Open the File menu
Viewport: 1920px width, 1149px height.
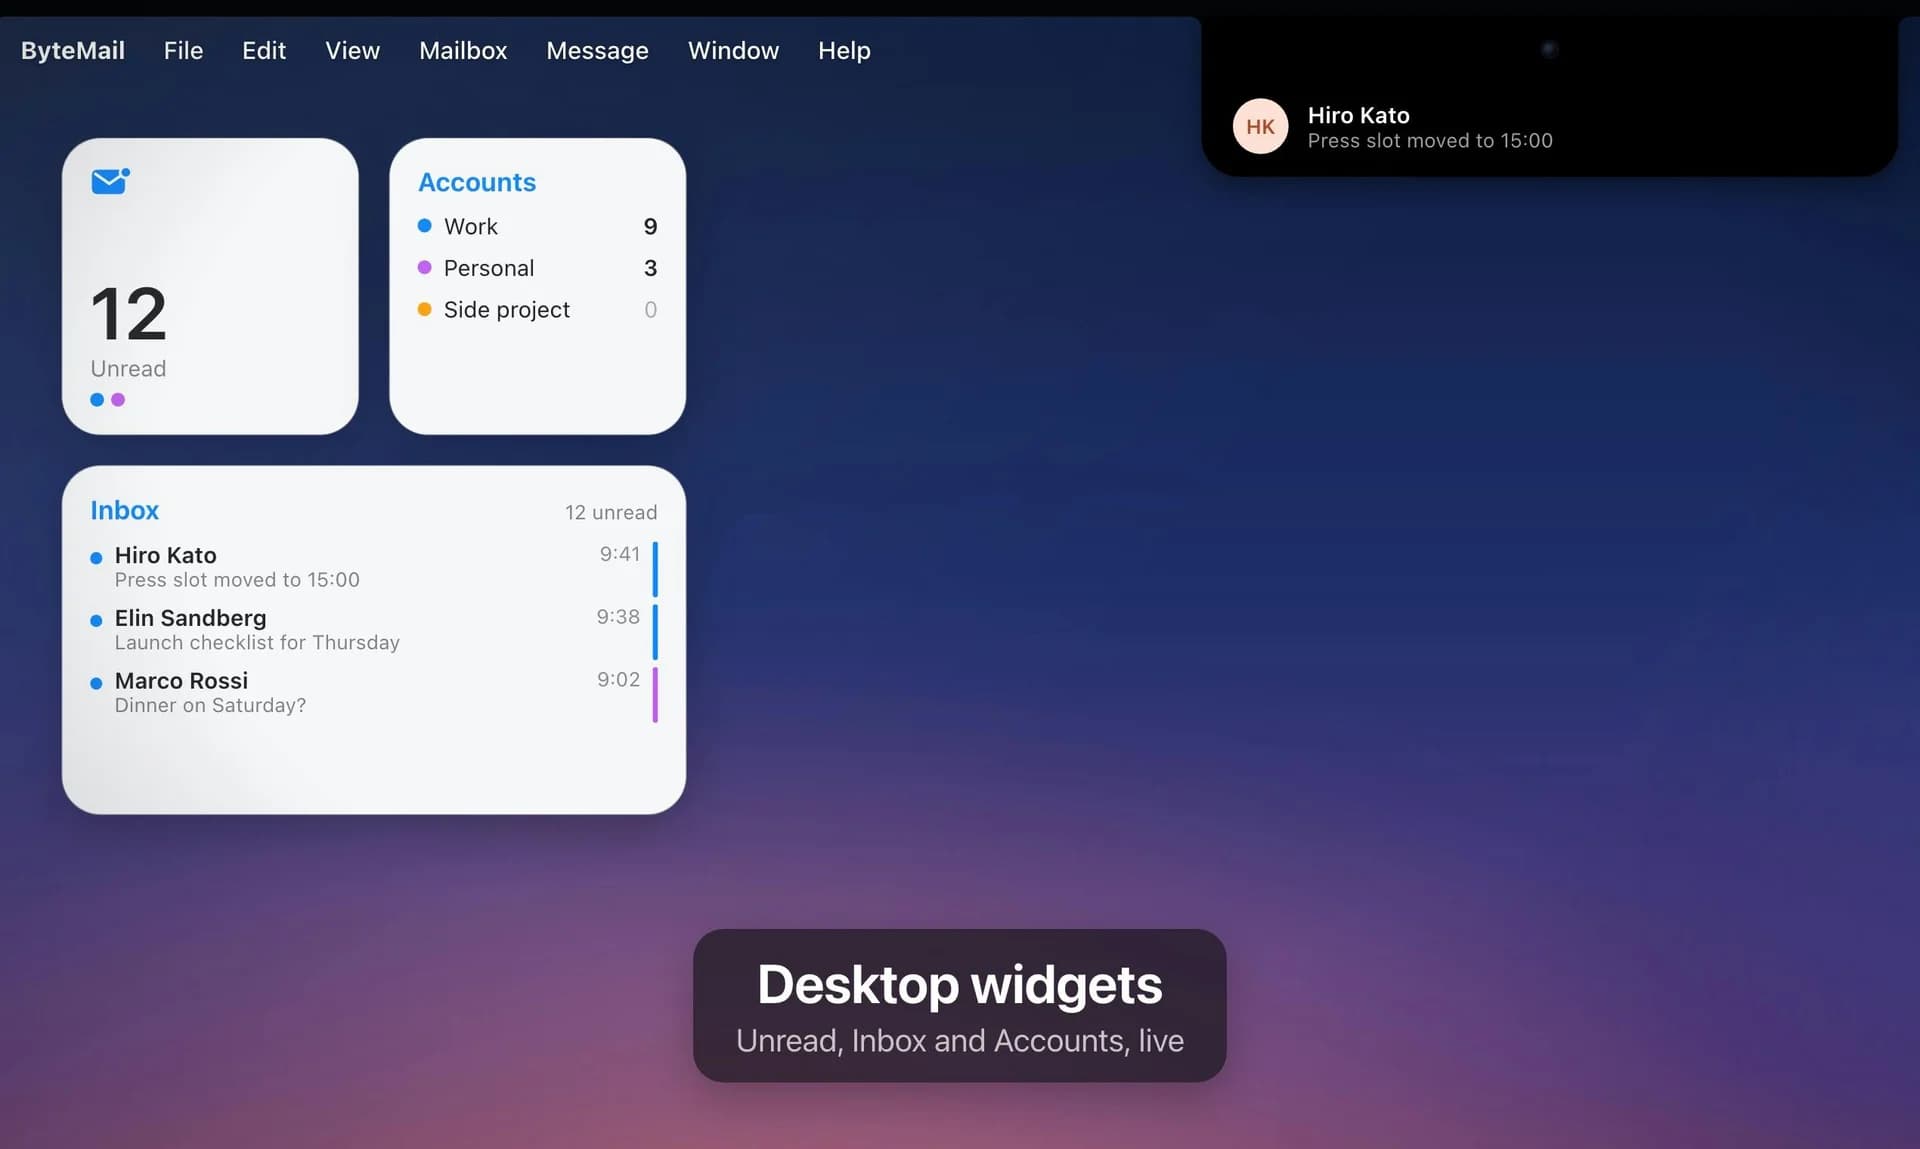(183, 50)
